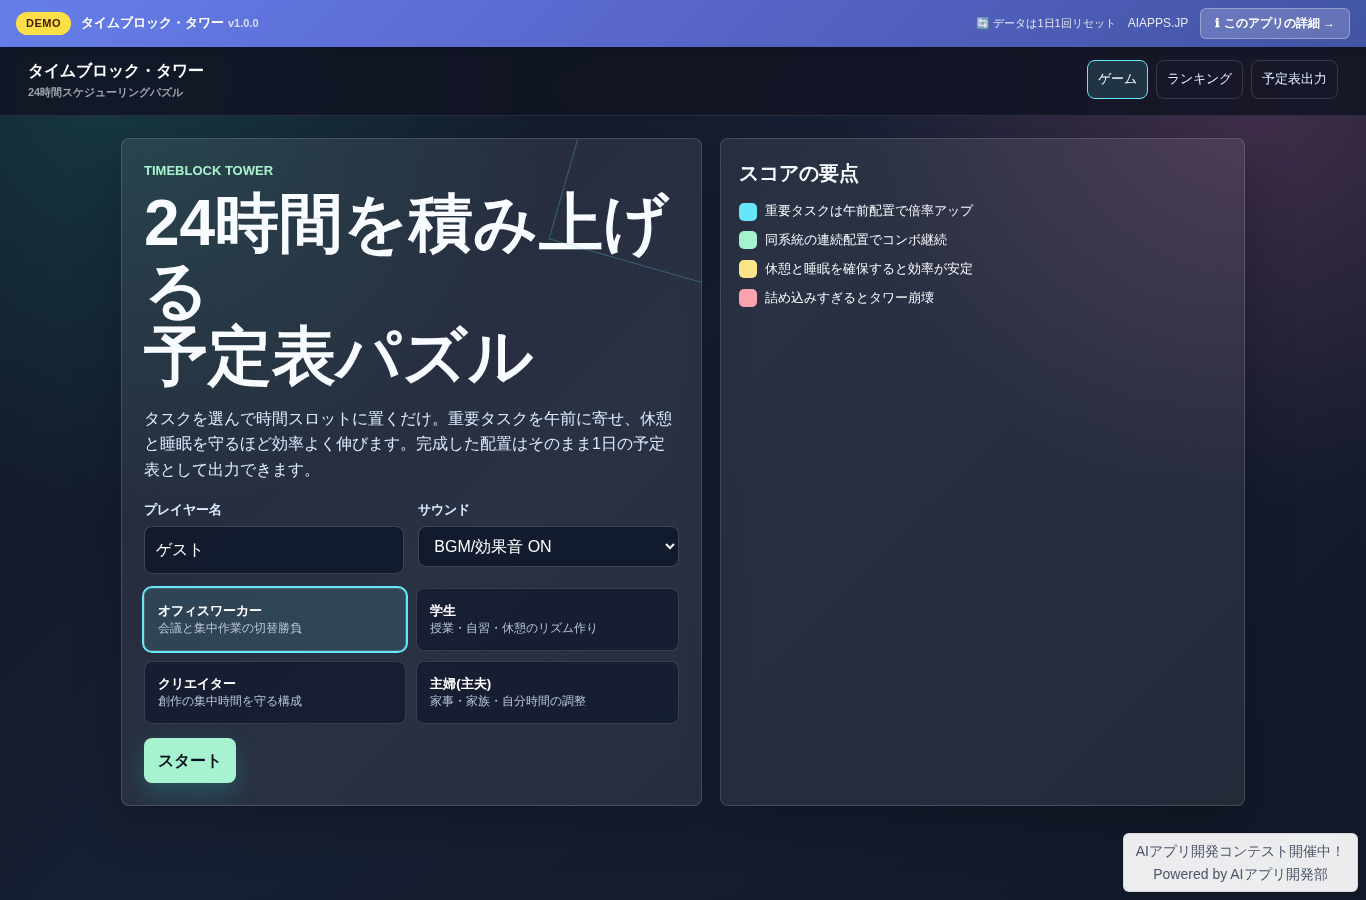Screen dimensions: 1366x900
Task: Click the 同系統の連続配置でコンボ継続 text
Action: tap(856, 240)
